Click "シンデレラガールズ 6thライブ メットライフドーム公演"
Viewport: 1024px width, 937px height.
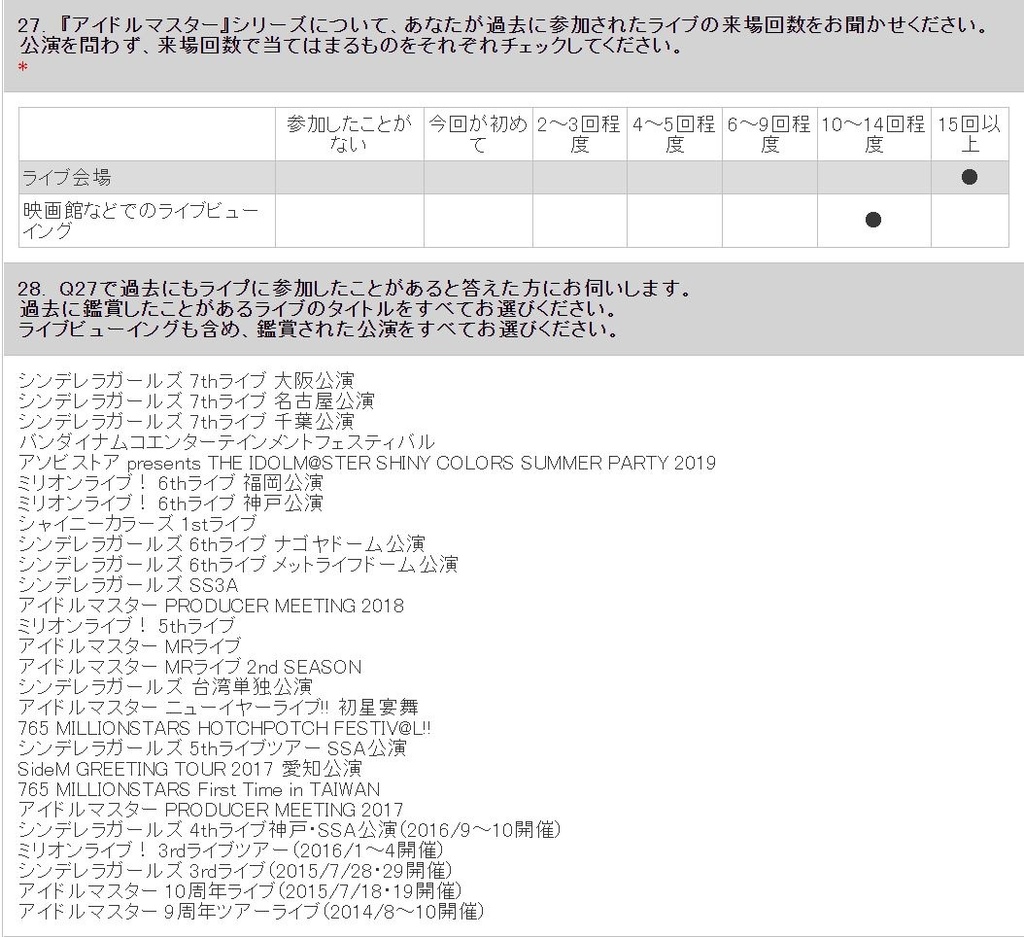click(238, 564)
